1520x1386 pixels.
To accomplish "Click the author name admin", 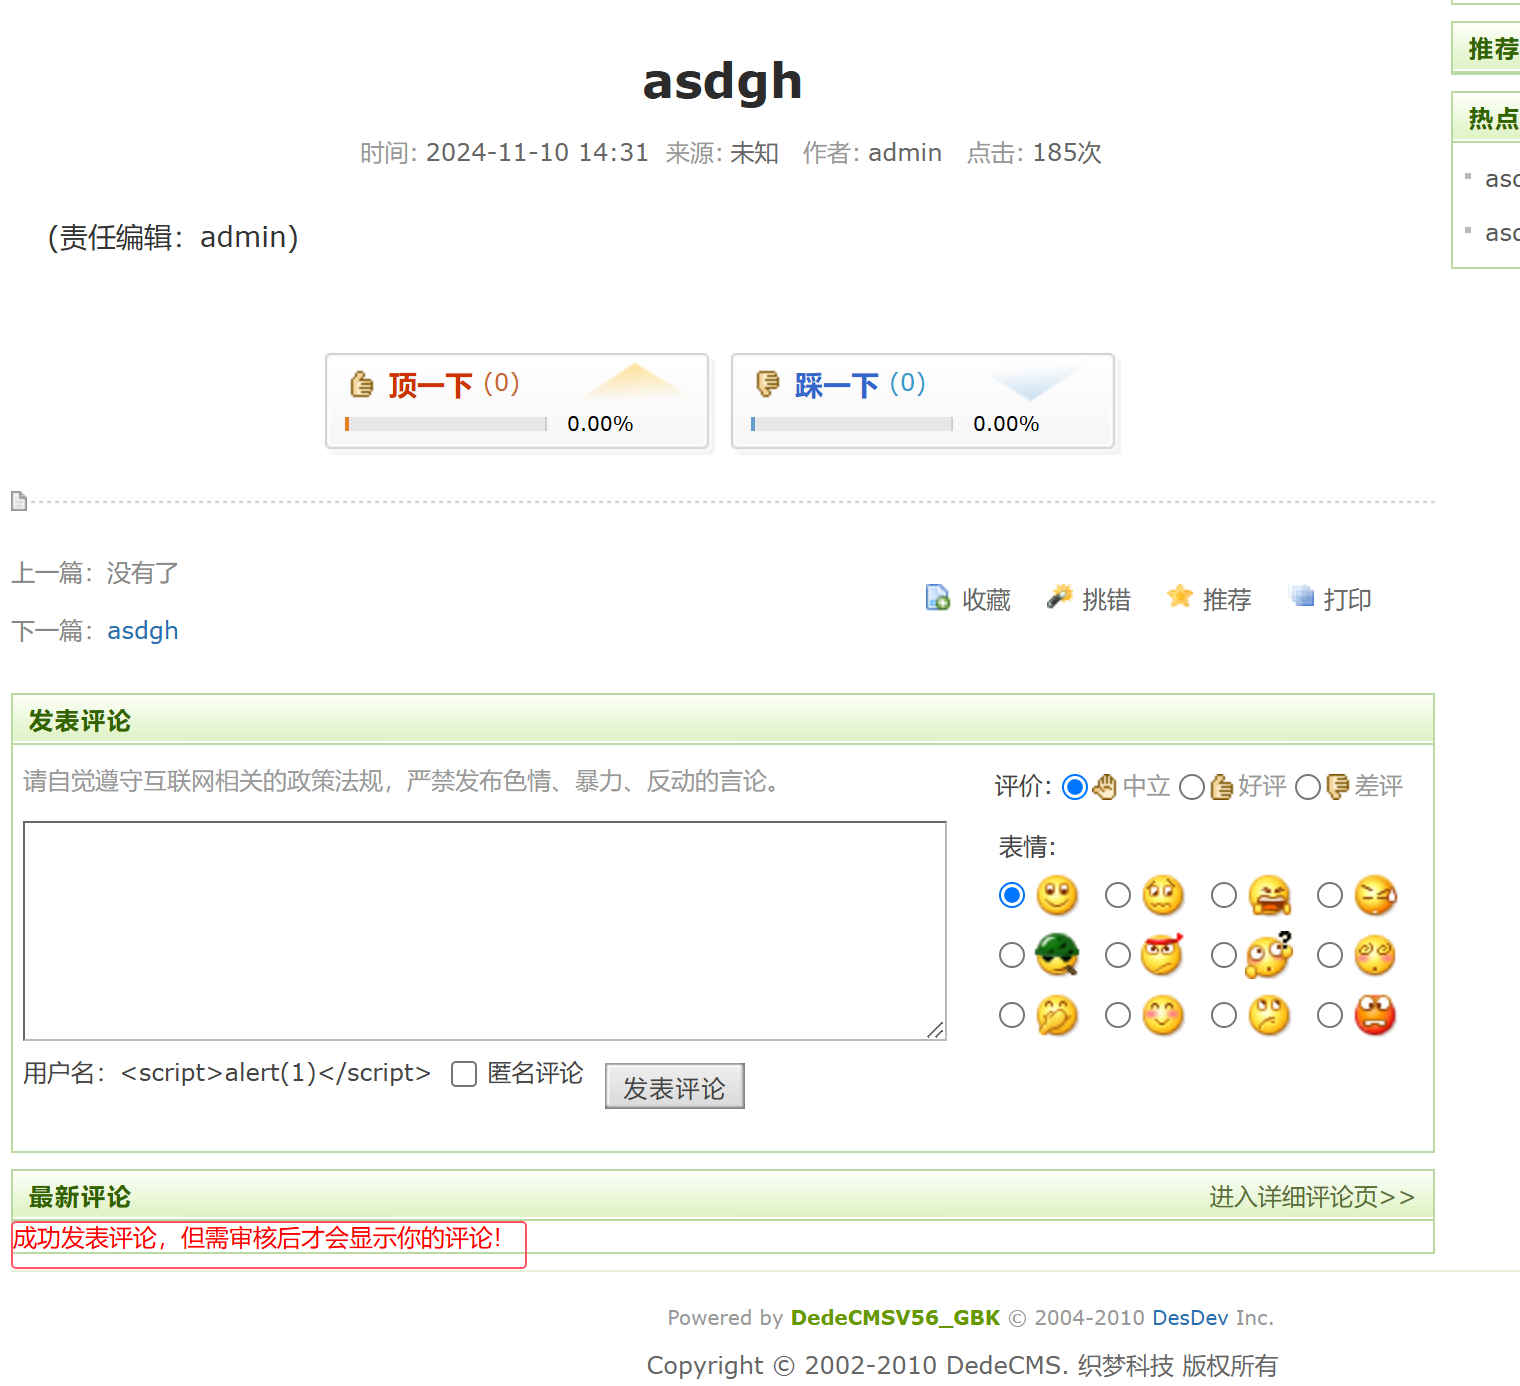I will tap(905, 153).
